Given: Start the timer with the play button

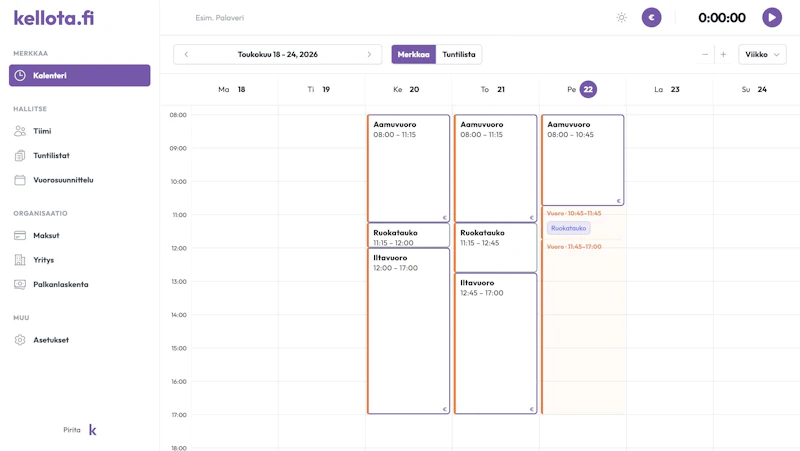Looking at the screenshot, I should coord(772,17).
